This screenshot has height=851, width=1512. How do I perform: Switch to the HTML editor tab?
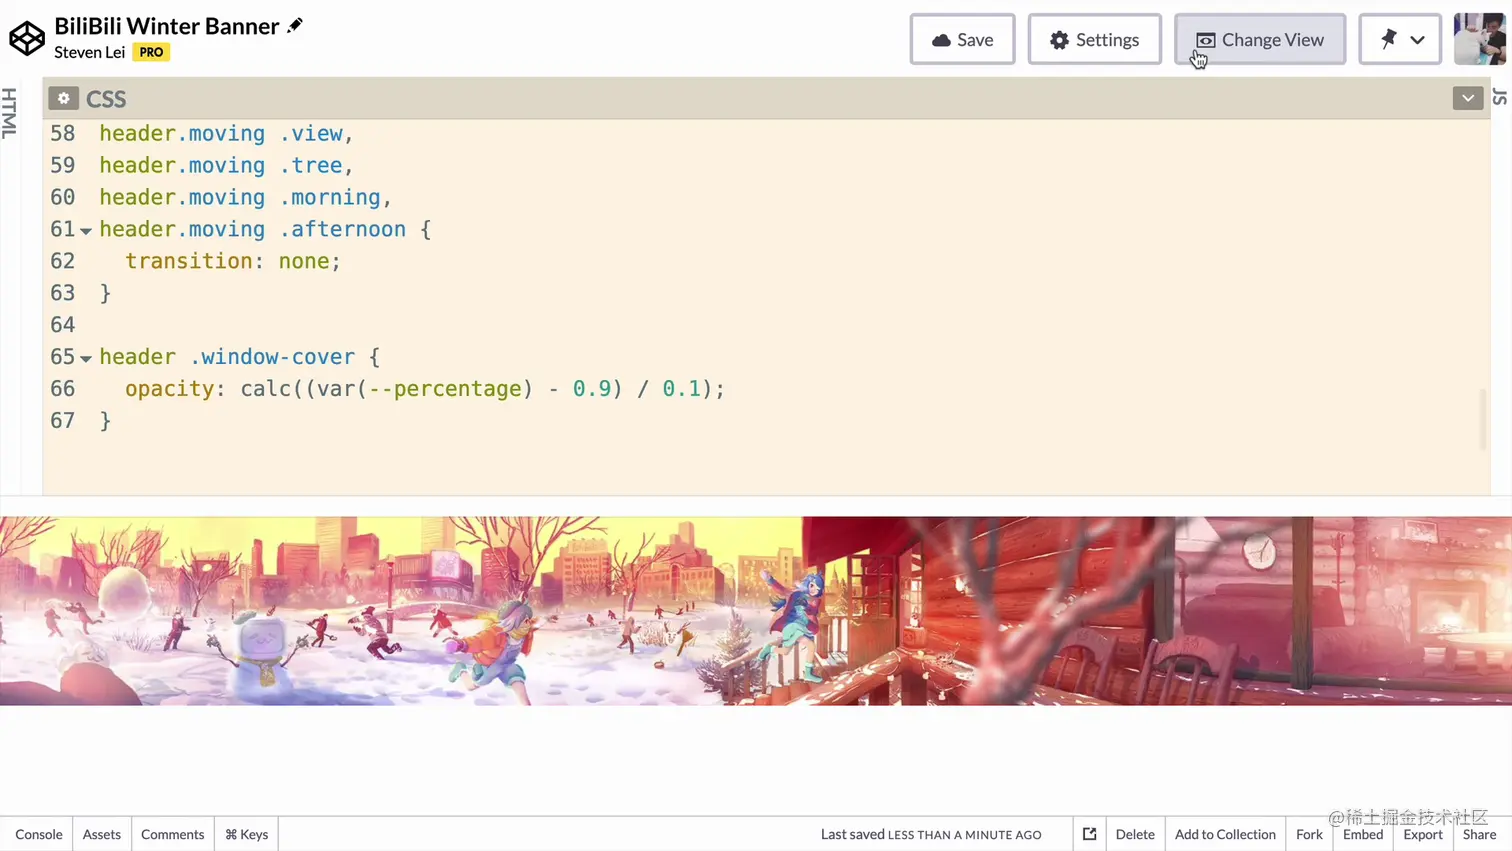(x=9, y=112)
